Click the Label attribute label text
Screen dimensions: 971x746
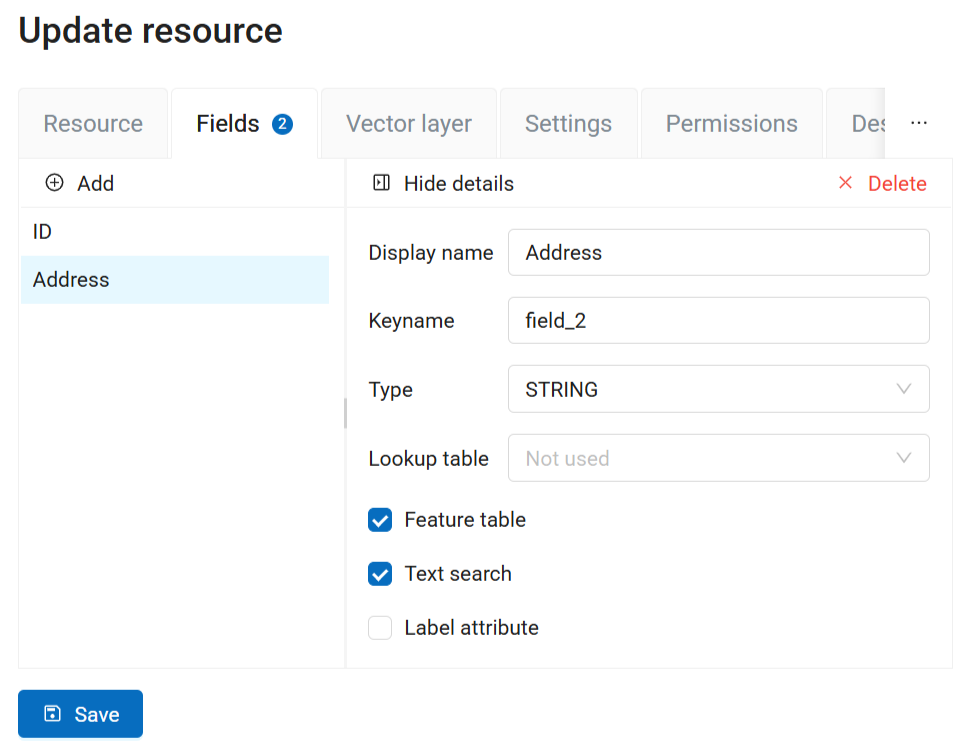tap(472, 628)
